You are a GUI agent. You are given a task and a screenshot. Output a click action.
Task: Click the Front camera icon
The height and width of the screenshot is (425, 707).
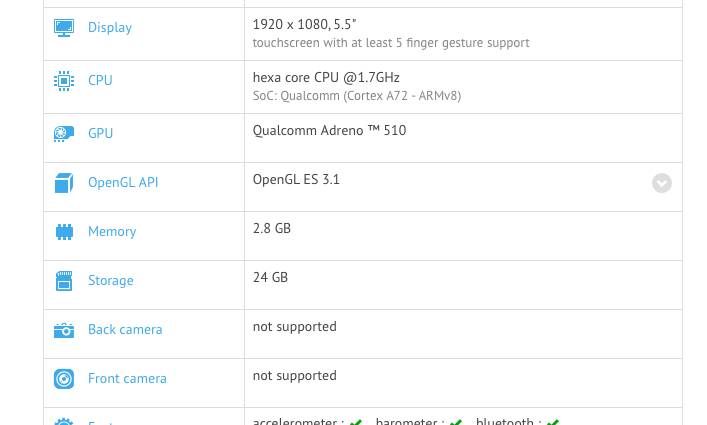click(x=64, y=379)
